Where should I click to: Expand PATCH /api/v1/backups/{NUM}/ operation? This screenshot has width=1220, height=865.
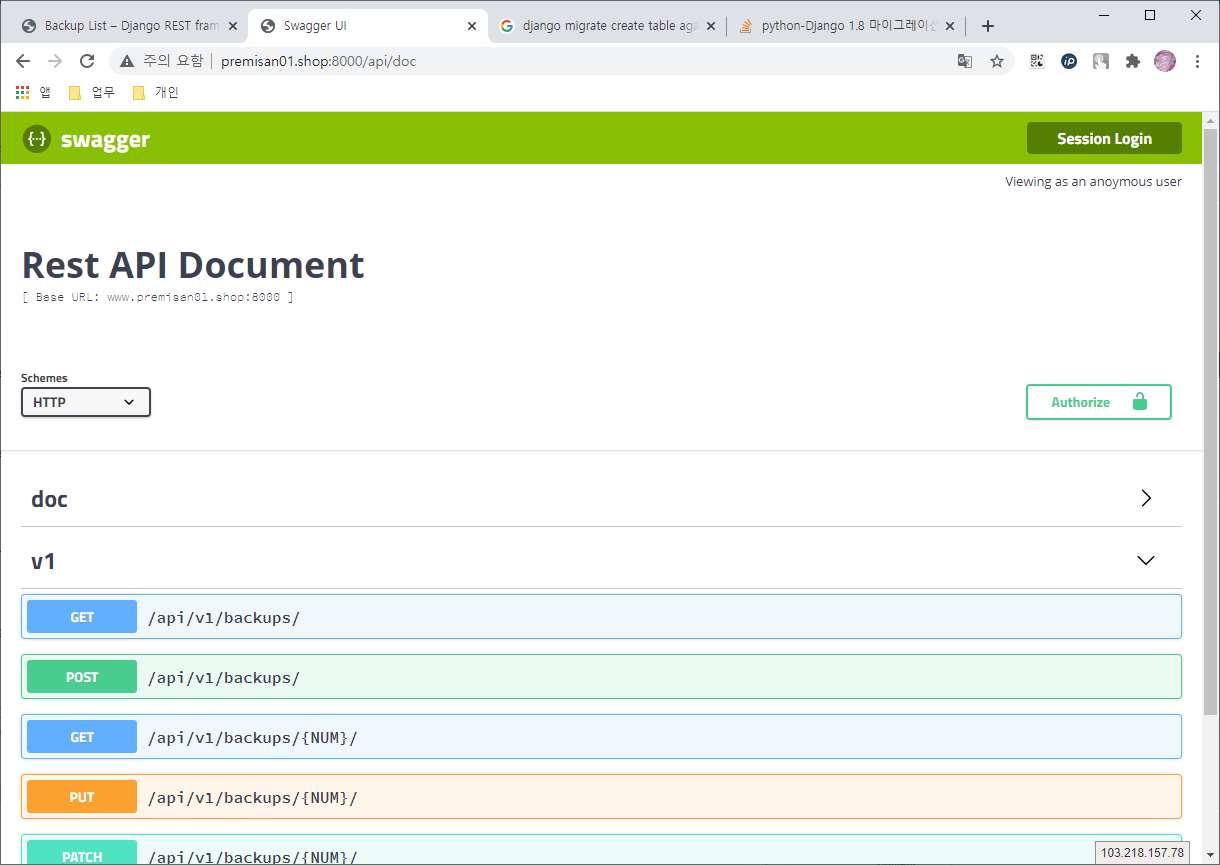pos(601,849)
